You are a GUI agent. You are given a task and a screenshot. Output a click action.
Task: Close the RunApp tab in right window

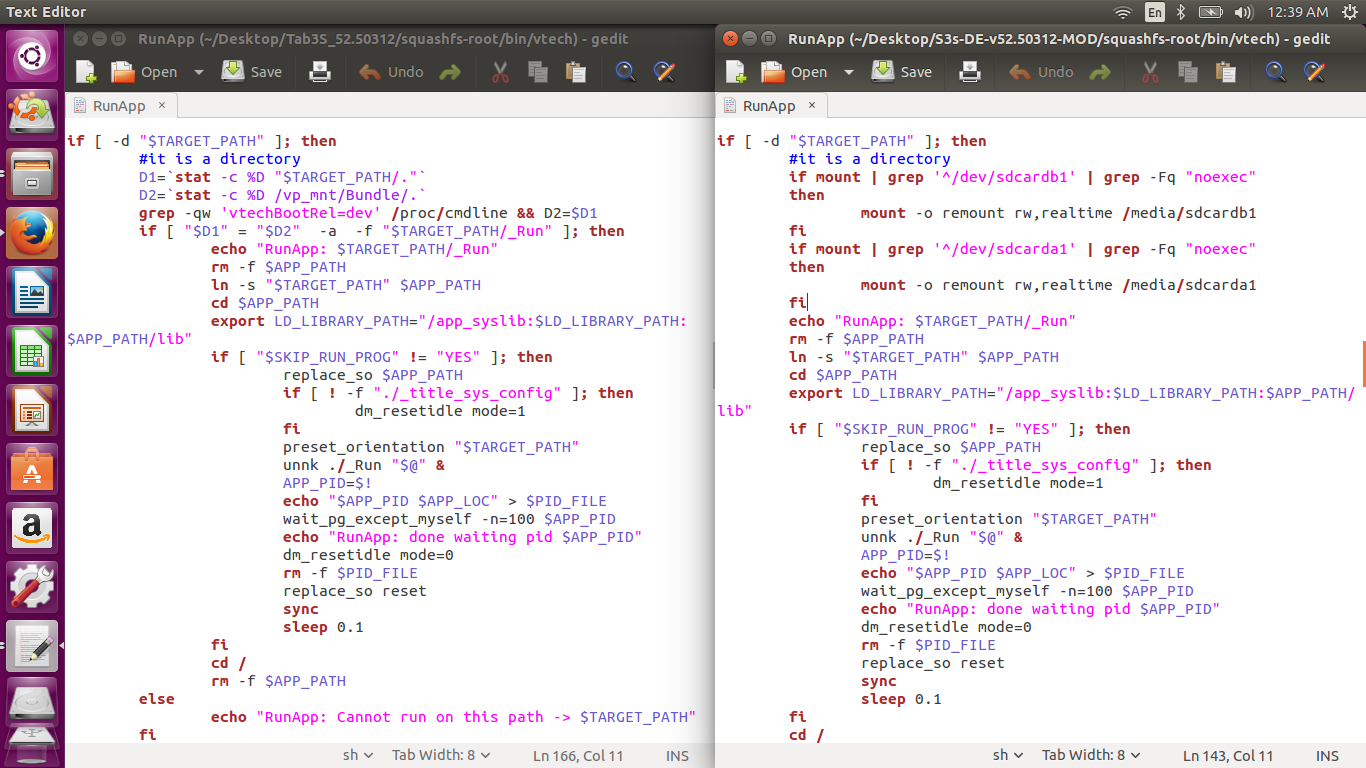[x=812, y=105]
